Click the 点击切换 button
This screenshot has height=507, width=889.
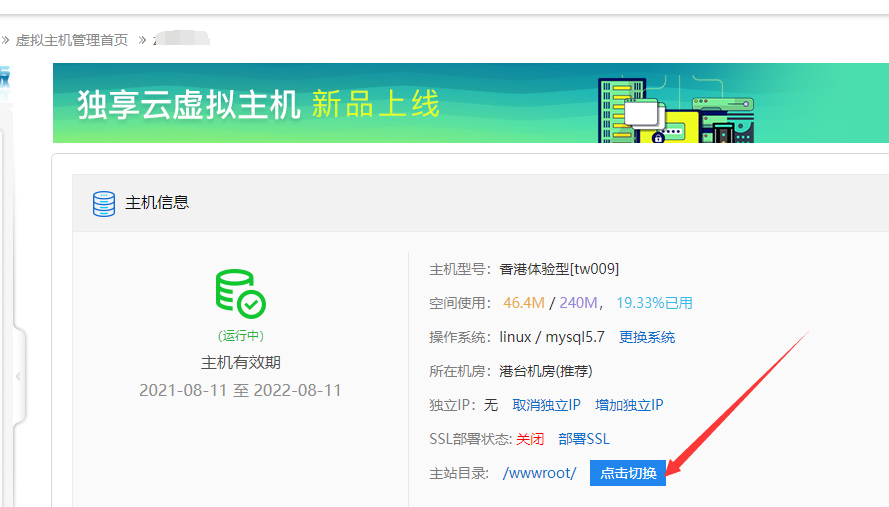pyautogui.click(x=628, y=473)
